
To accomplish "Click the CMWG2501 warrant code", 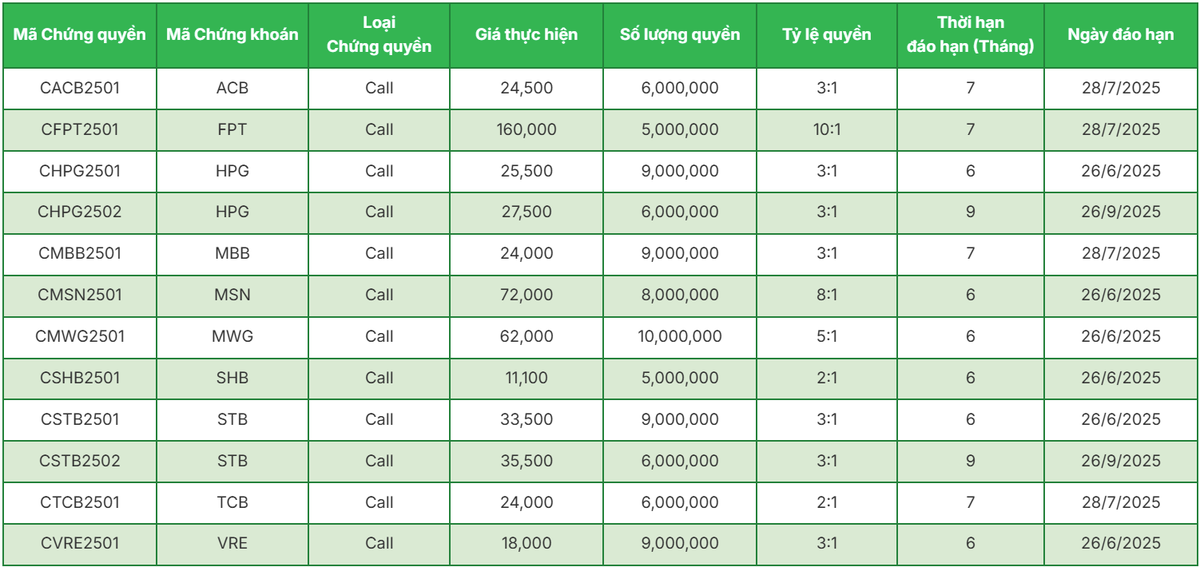I will coord(80,336).
